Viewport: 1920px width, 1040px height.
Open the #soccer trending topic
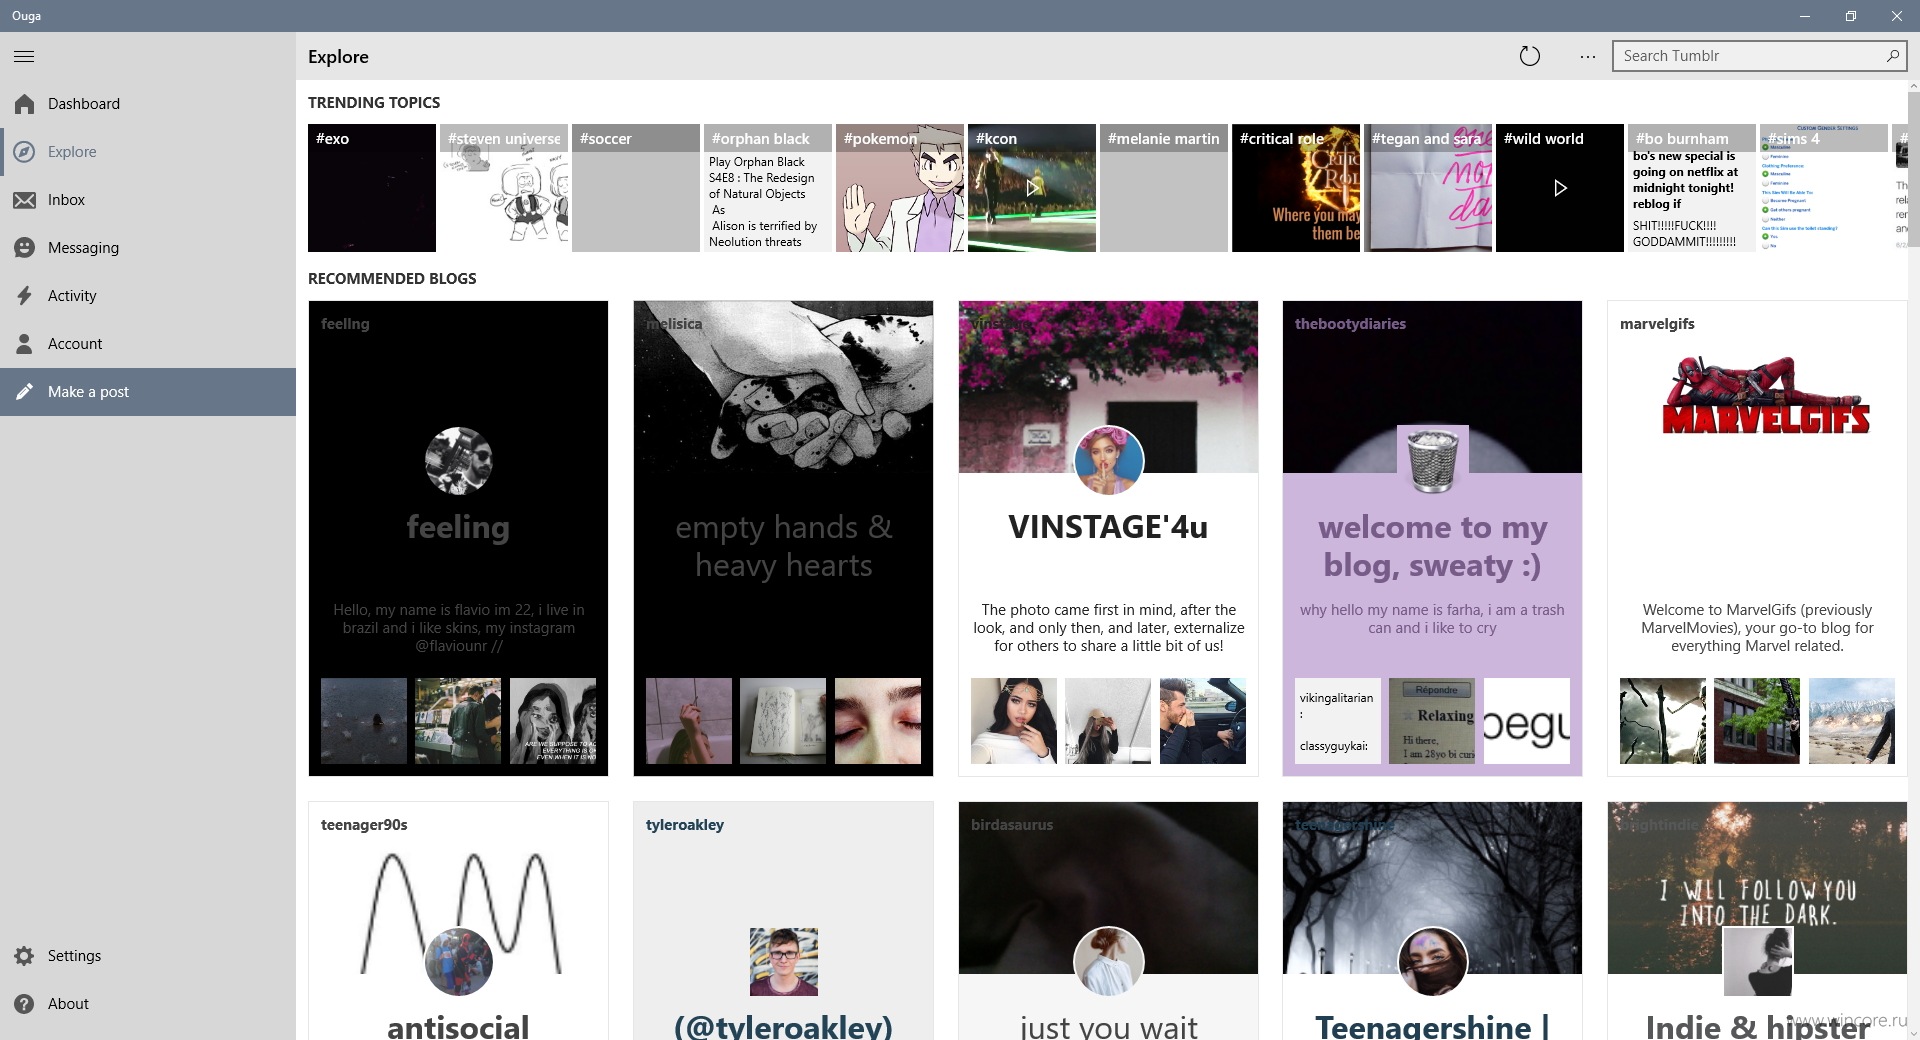(x=636, y=188)
